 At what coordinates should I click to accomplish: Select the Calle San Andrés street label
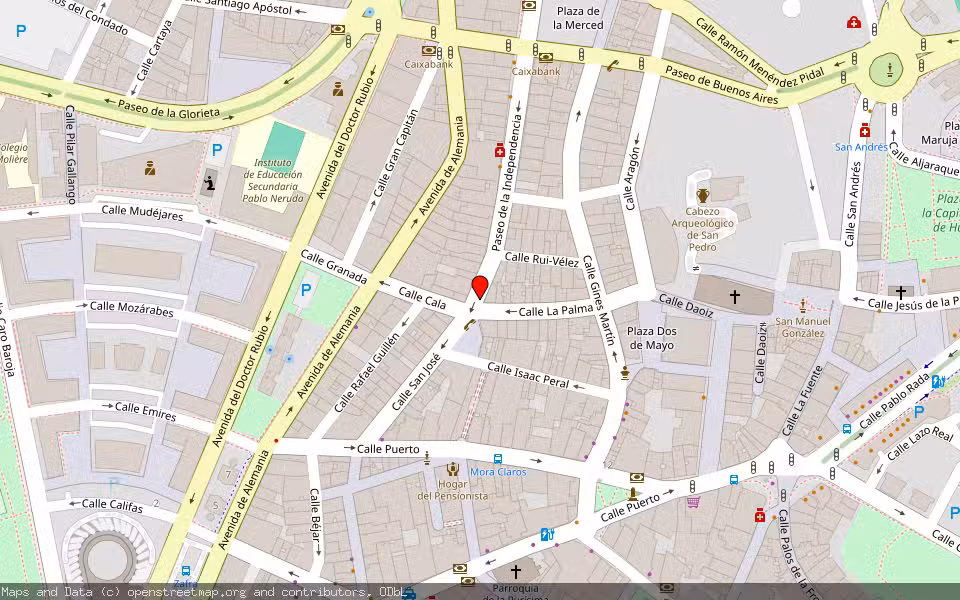852,204
